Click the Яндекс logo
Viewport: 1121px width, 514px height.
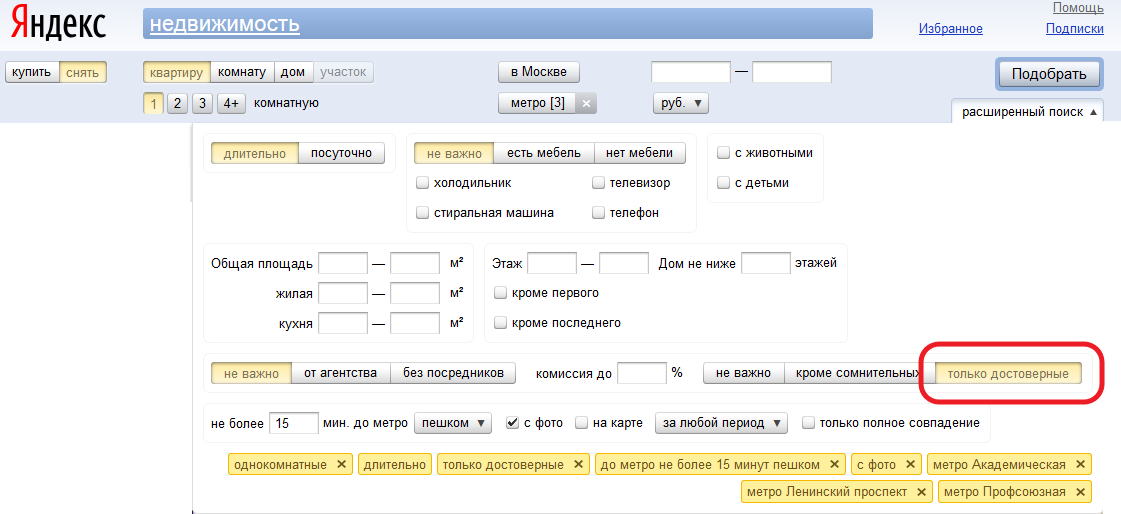[x=58, y=24]
